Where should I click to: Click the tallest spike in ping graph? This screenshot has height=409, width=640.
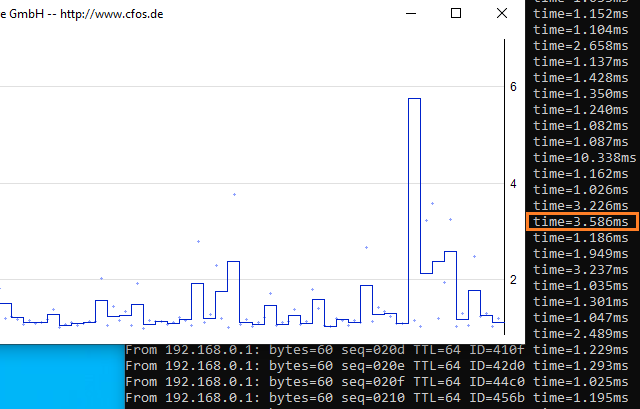414,211
